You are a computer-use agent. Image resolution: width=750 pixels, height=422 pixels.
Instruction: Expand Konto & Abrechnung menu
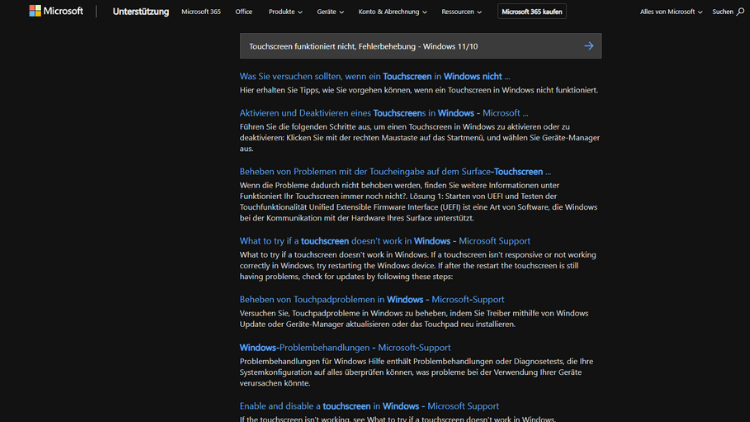(392, 12)
